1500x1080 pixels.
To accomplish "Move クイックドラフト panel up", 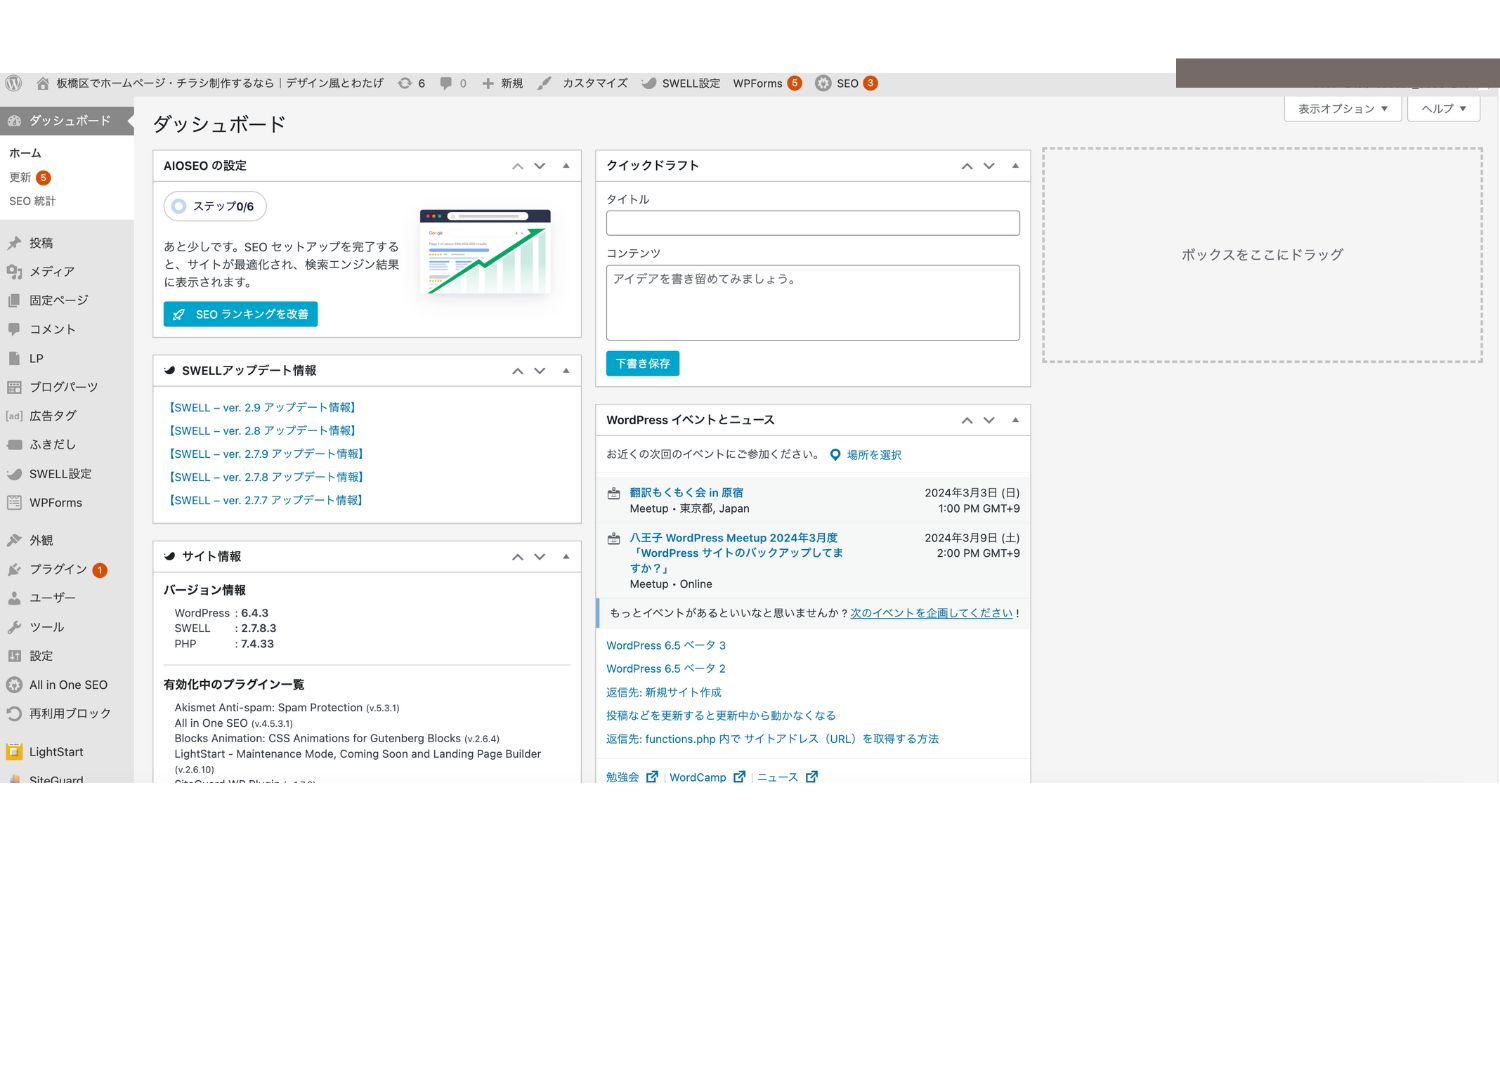I will (967, 166).
